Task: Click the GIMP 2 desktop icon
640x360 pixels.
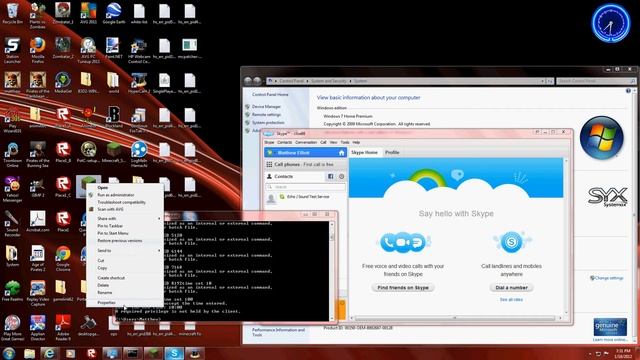Action: point(38,187)
